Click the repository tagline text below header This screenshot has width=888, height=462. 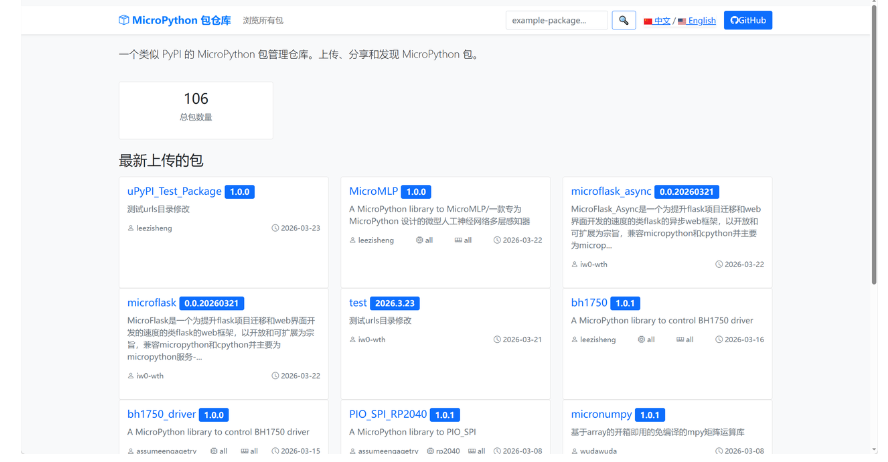(300, 54)
